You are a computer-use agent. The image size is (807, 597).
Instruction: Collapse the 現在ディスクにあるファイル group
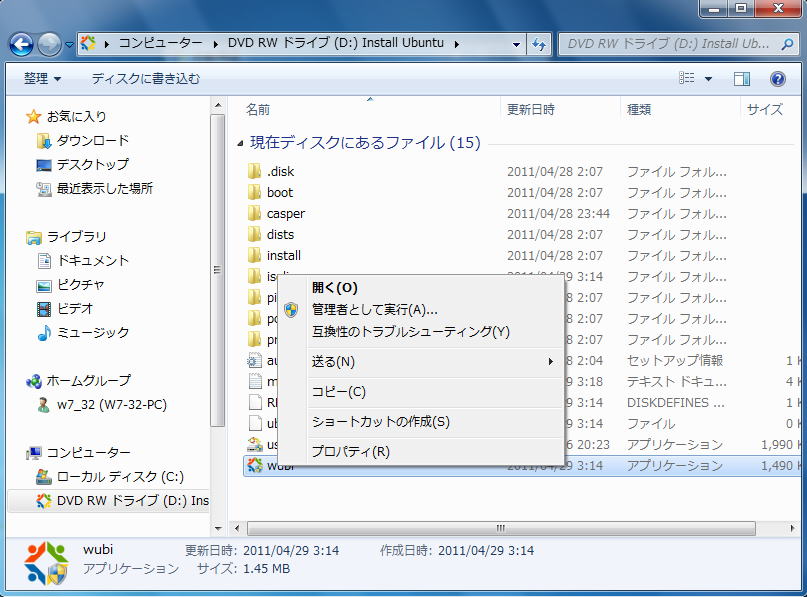[240, 143]
